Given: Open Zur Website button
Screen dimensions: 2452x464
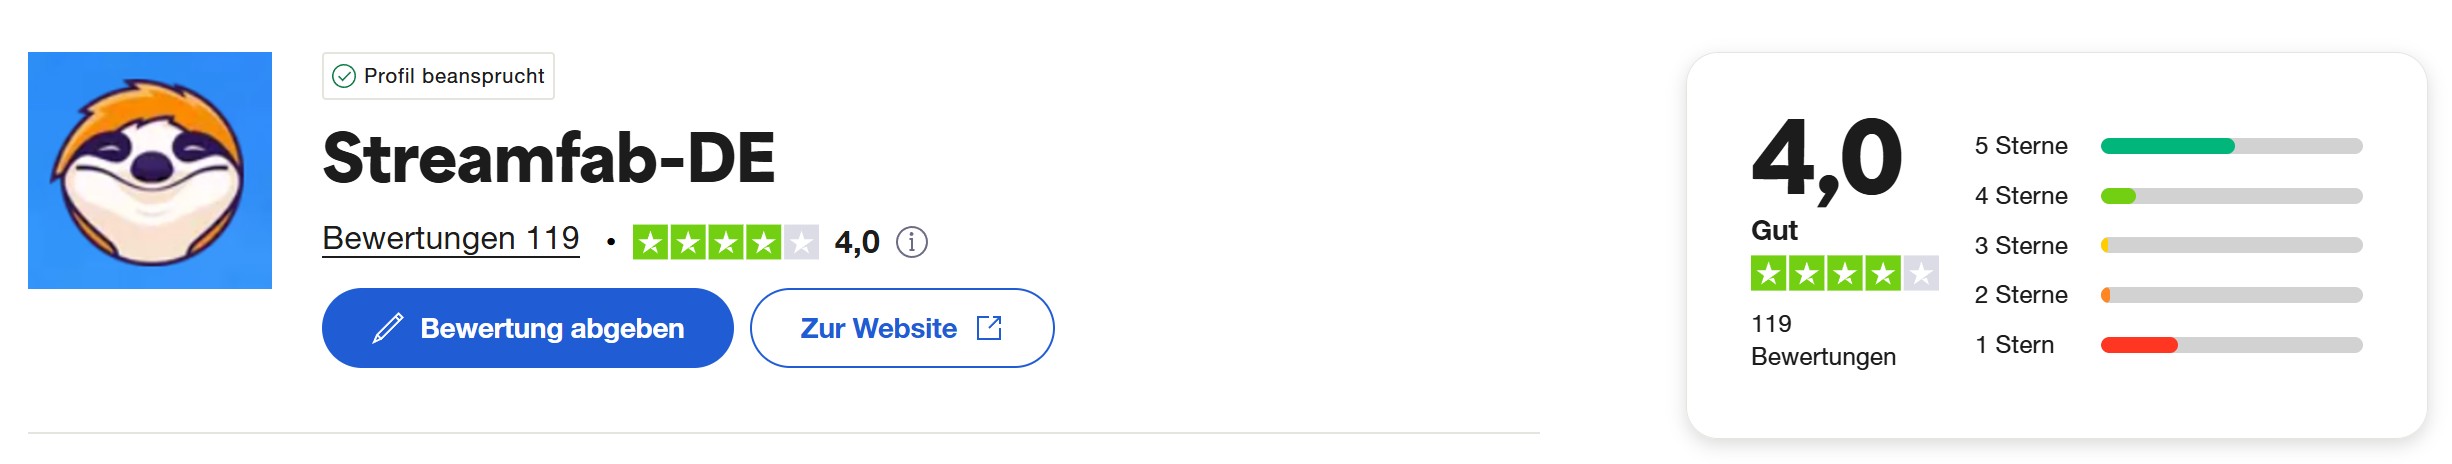Looking at the screenshot, I should tap(902, 328).
